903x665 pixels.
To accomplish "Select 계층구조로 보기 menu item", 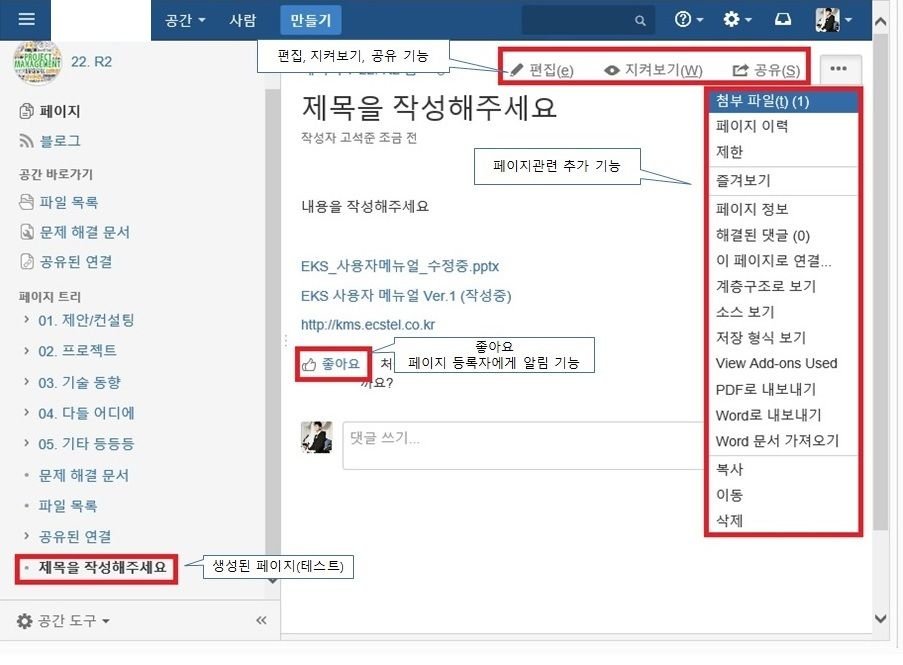I will [783, 286].
